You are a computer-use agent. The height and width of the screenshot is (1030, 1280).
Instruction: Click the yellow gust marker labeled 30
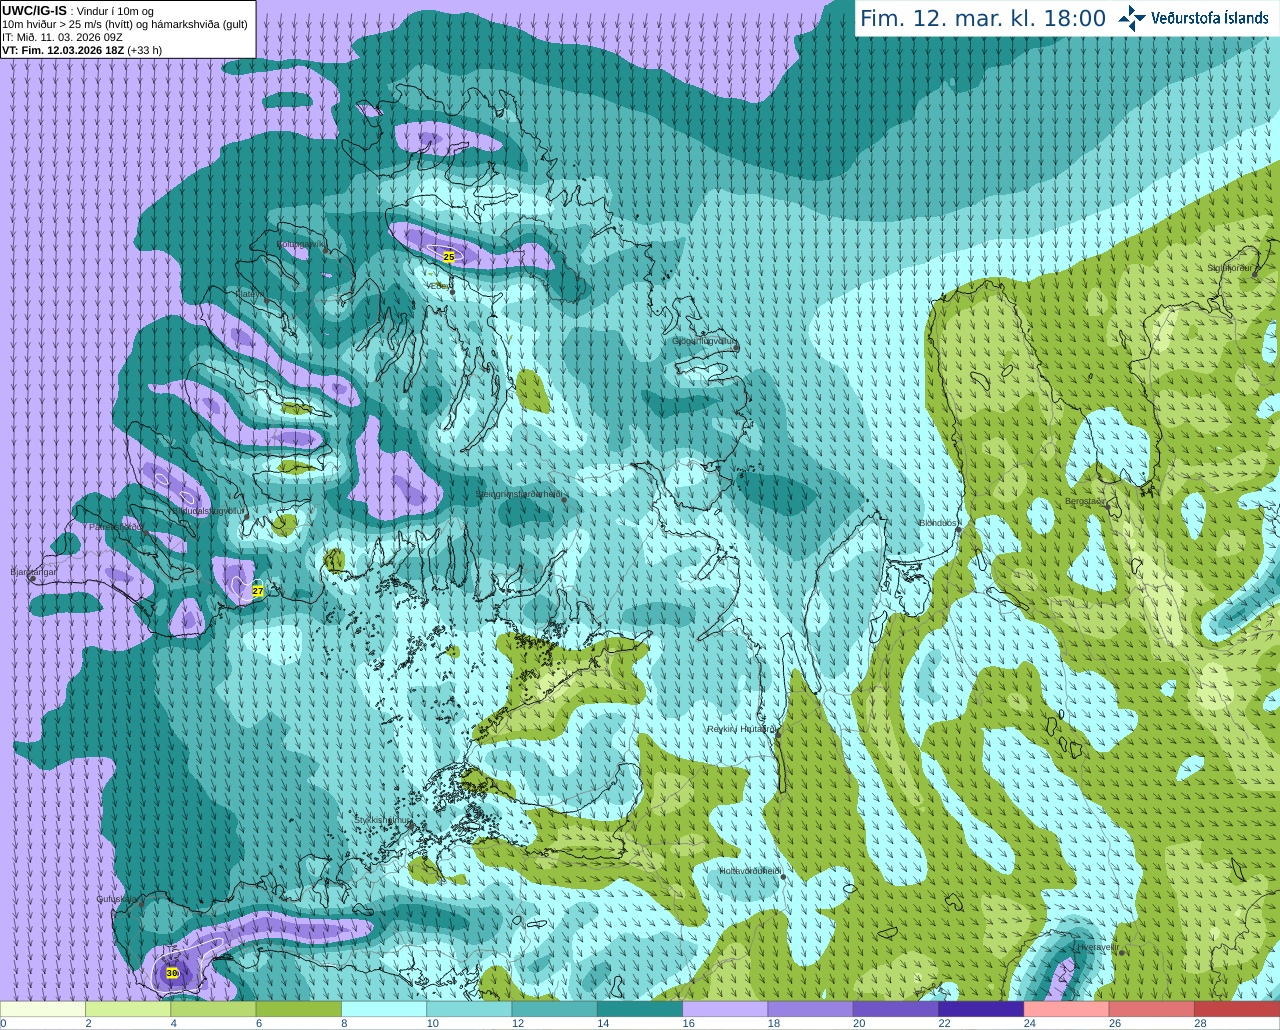point(172,973)
